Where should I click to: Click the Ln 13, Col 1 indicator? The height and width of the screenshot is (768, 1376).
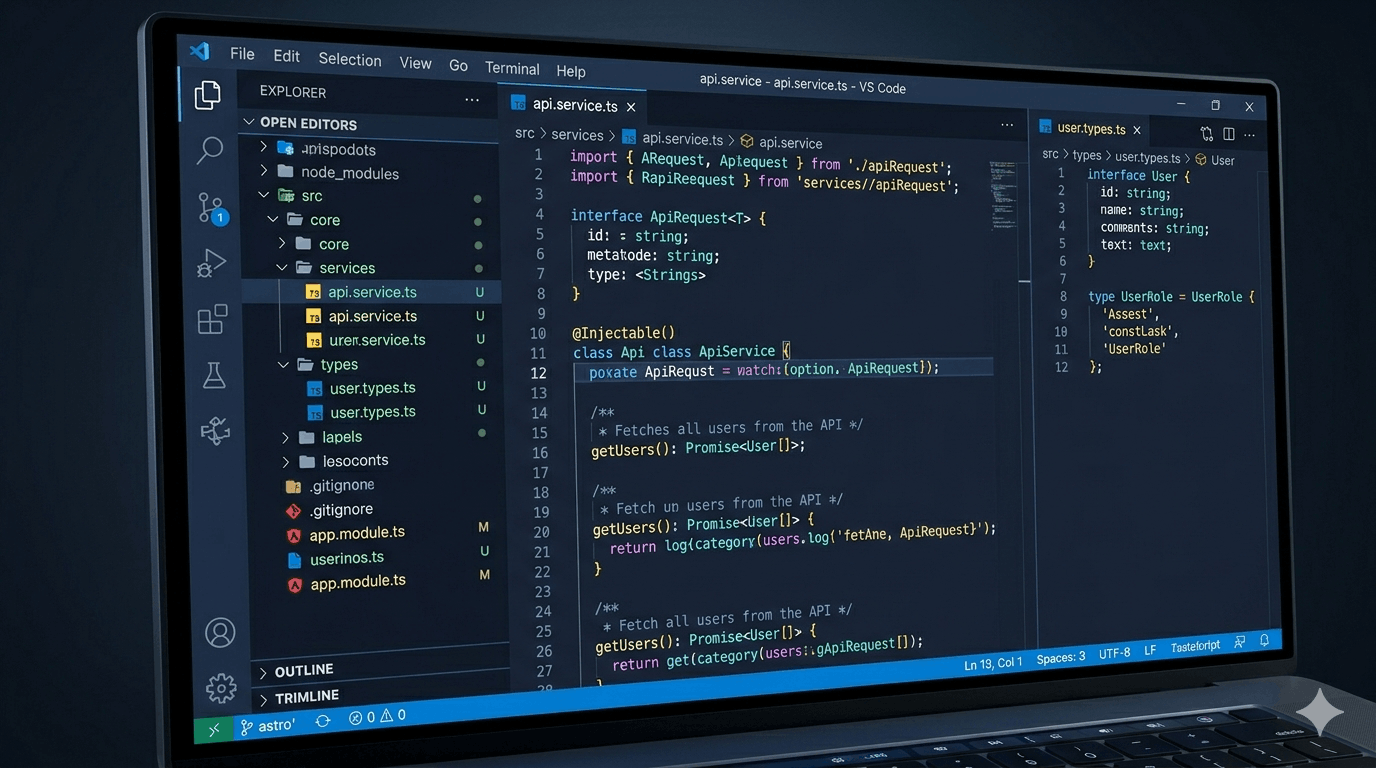tap(991, 661)
